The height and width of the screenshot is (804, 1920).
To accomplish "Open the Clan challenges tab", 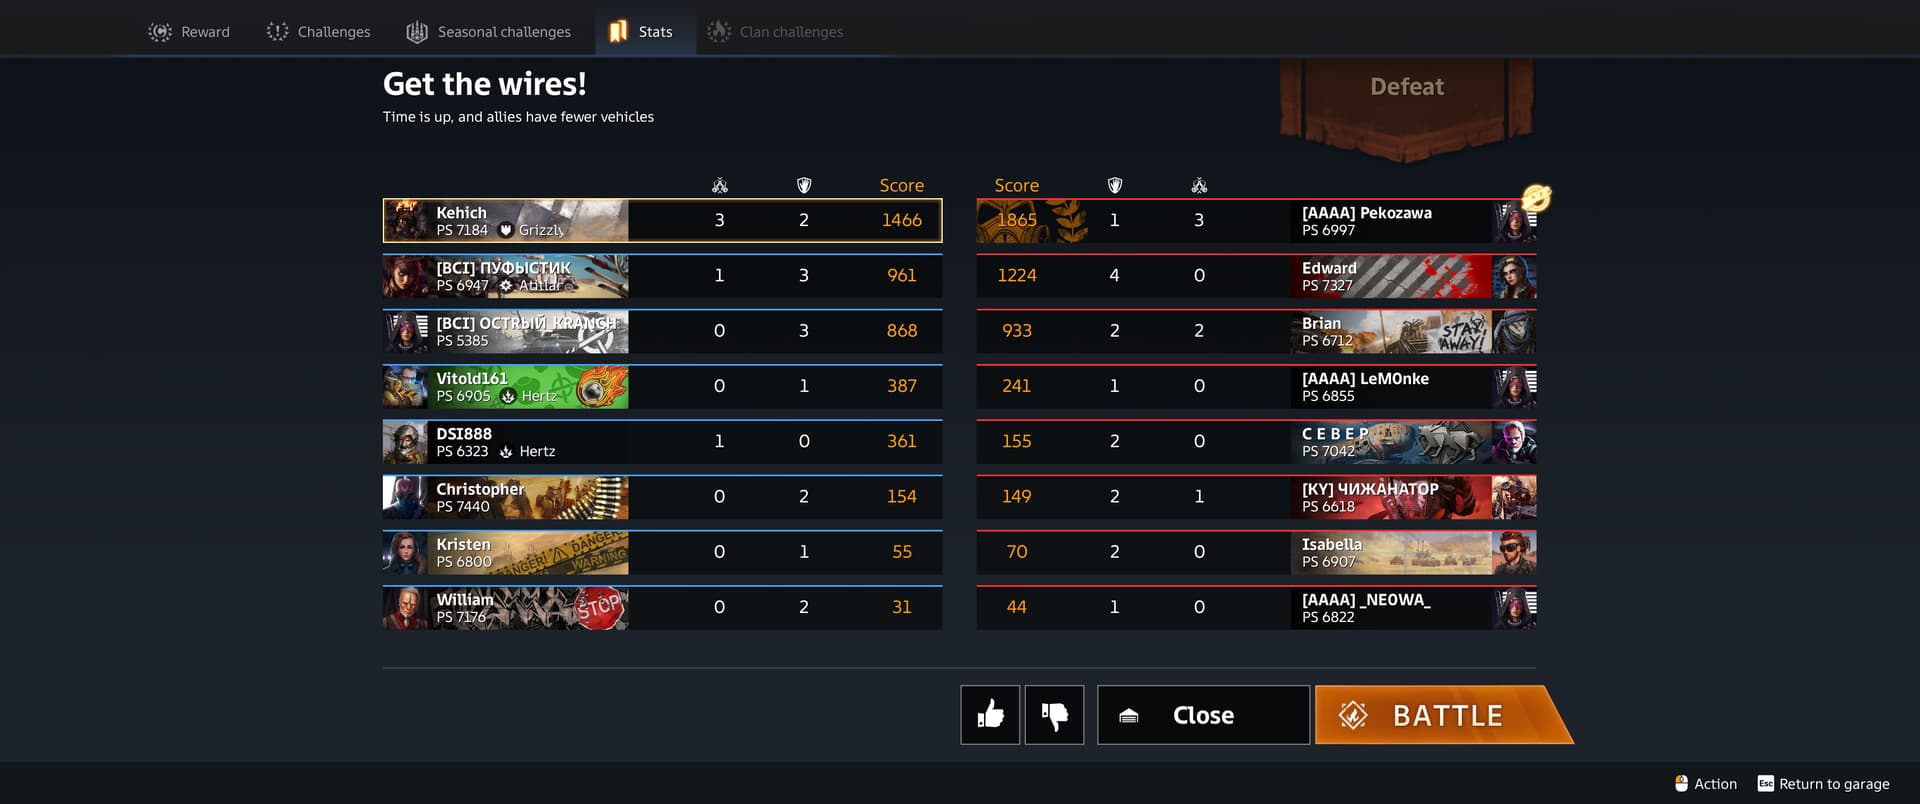I will click(x=775, y=32).
